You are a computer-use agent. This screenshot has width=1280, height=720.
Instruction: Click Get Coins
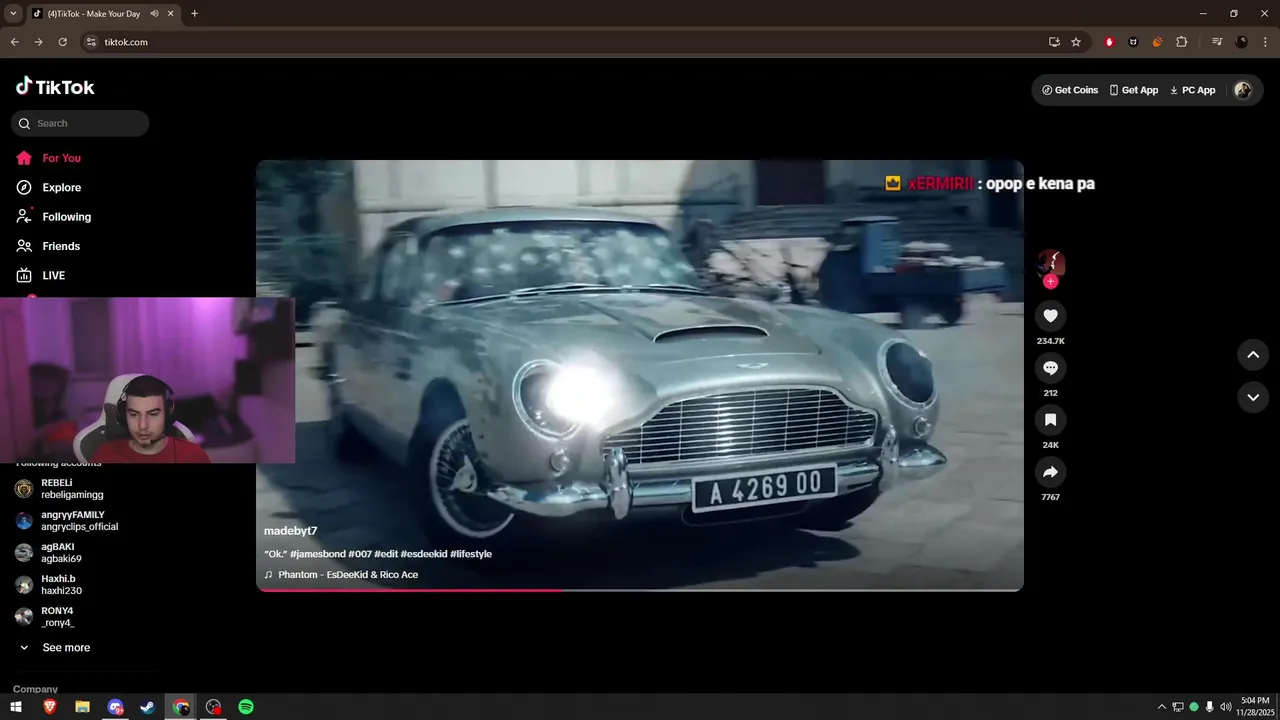click(x=1070, y=90)
